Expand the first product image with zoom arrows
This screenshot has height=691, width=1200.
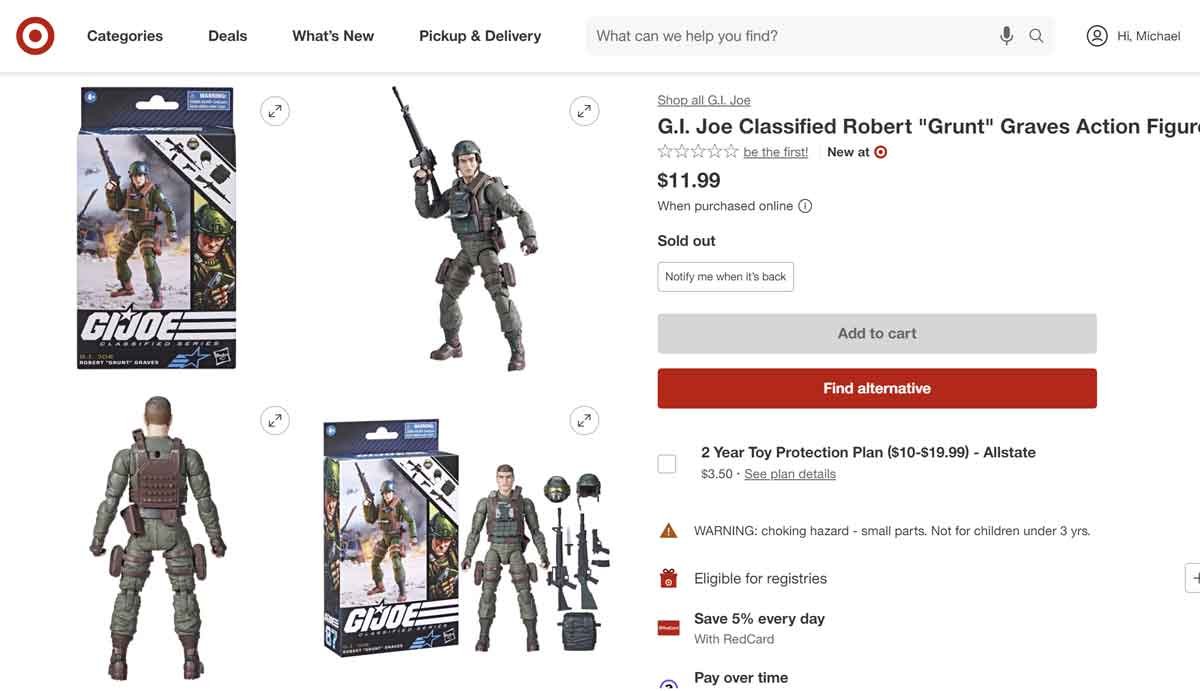click(273, 109)
